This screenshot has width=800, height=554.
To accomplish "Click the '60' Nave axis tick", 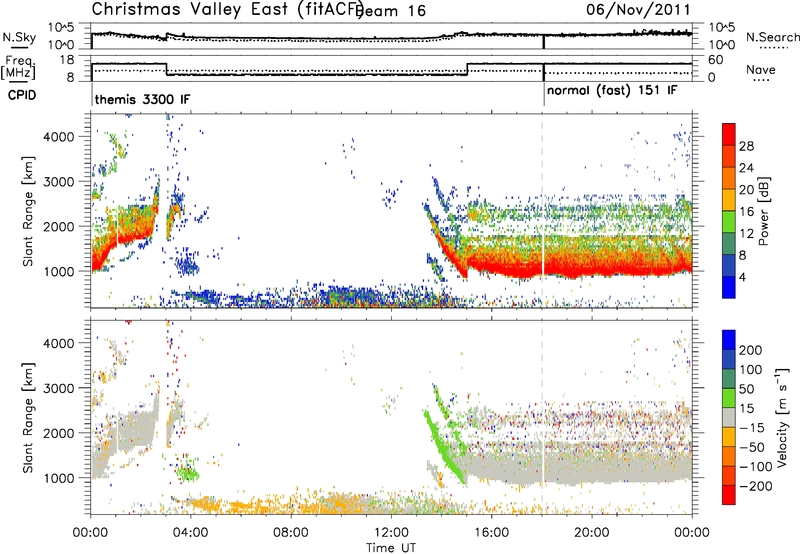I will click(x=715, y=60).
